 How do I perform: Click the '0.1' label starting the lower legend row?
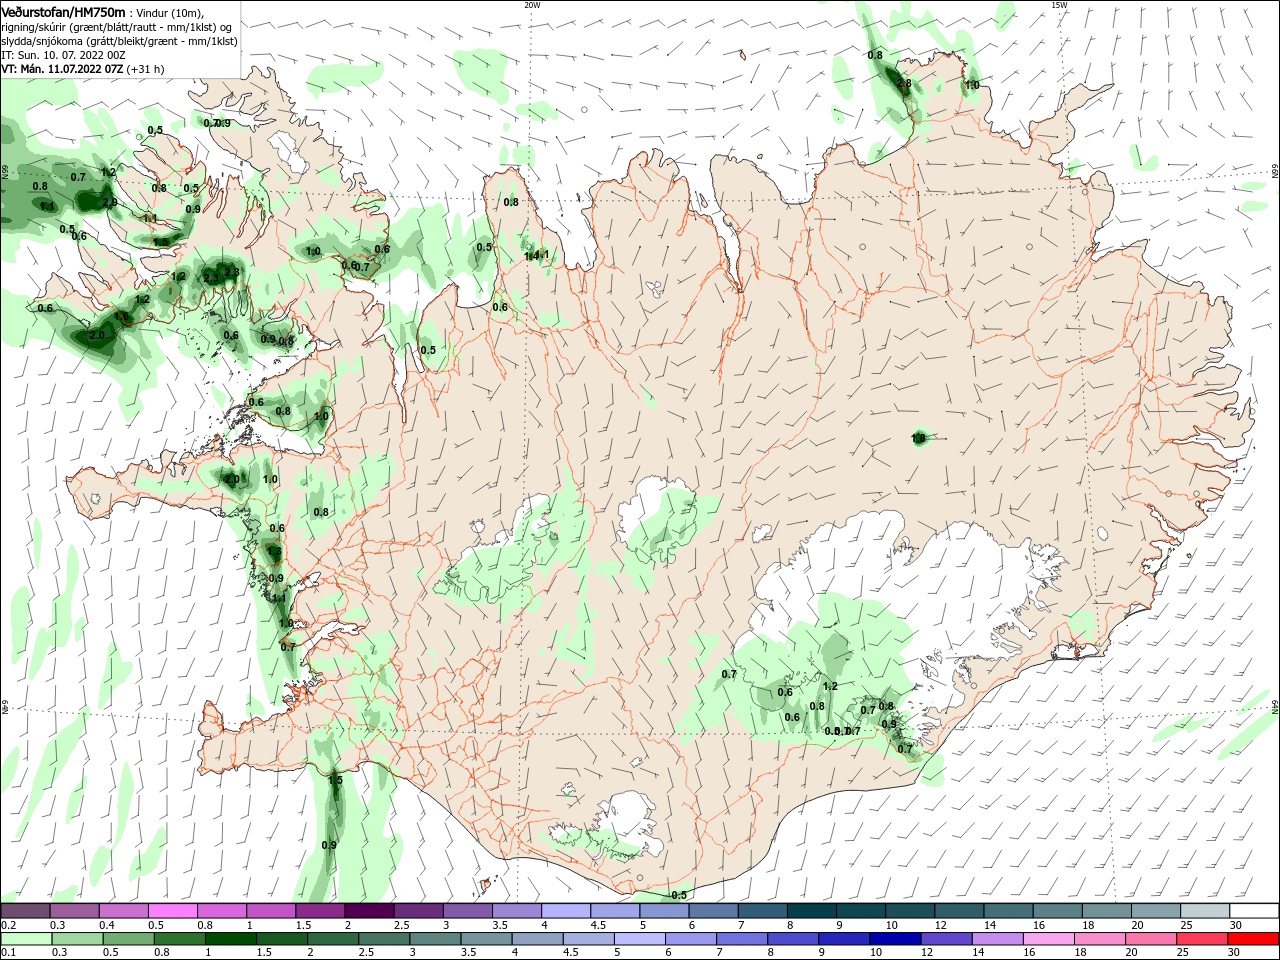(8, 953)
